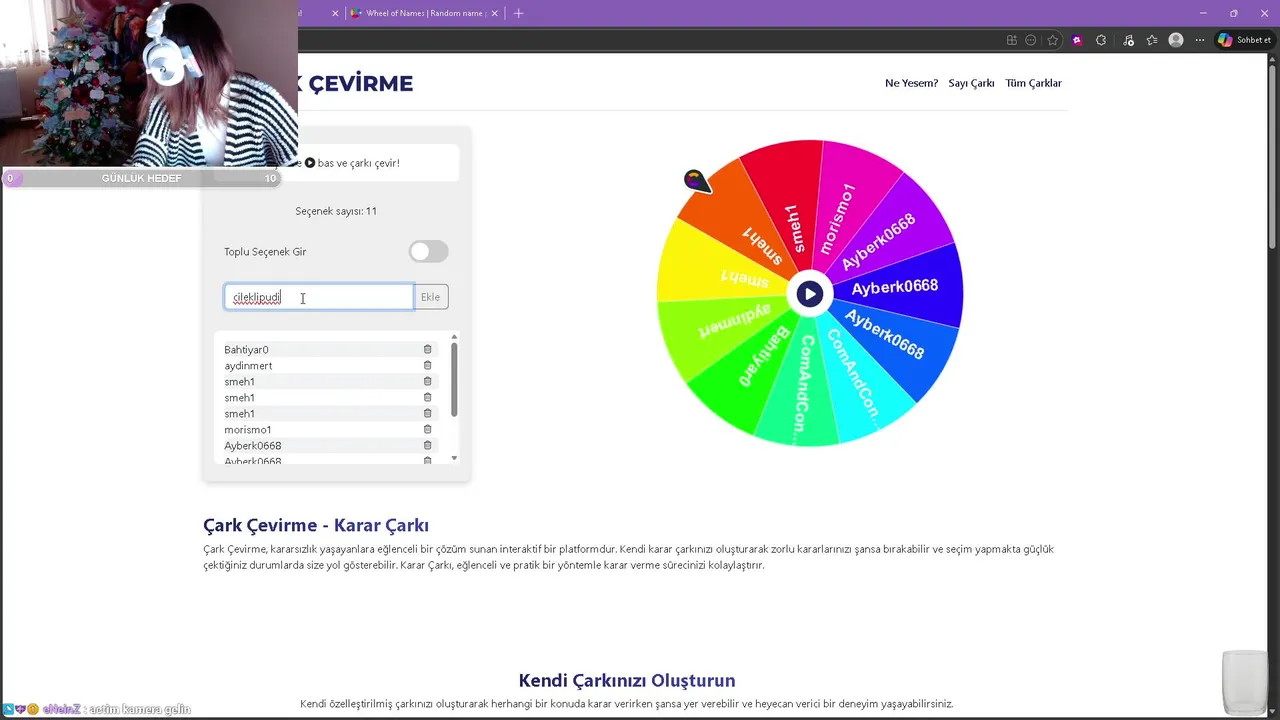Select morismo1 in the options list
The height and width of the screenshot is (720, 1280).
coord(248,429)
